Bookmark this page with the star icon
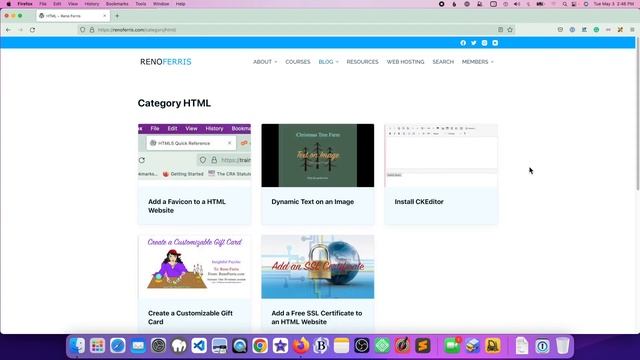The width and height of the screenshot is (640, 360). click(x=510, y=30)
